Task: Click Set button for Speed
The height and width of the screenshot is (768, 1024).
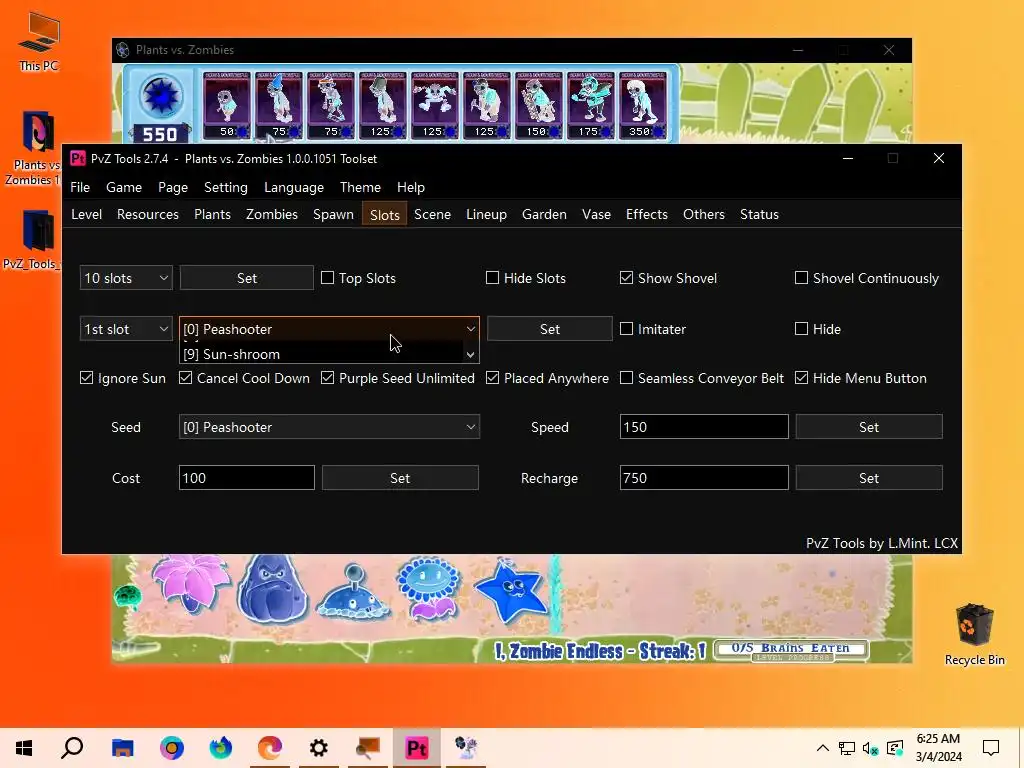Action: 869,427
